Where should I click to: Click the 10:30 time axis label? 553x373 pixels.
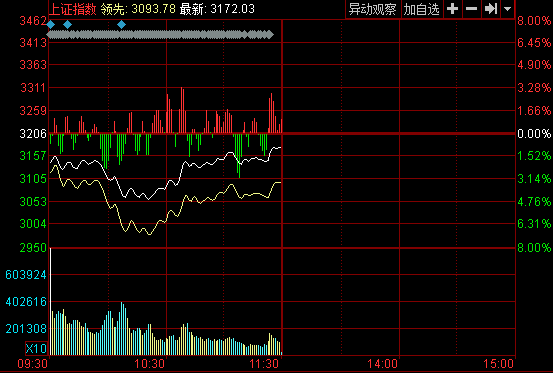click(150, 364)
